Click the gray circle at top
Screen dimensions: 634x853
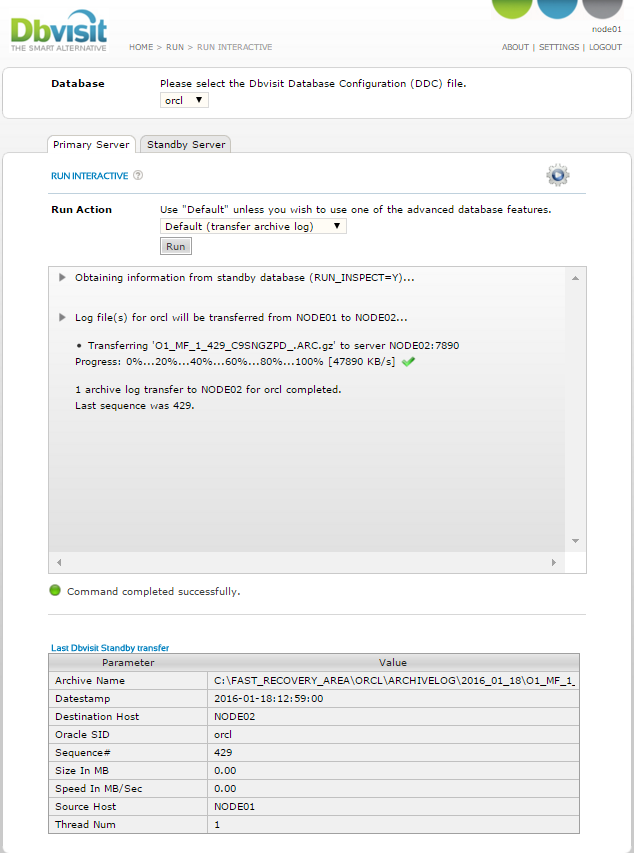click(602, 9)
